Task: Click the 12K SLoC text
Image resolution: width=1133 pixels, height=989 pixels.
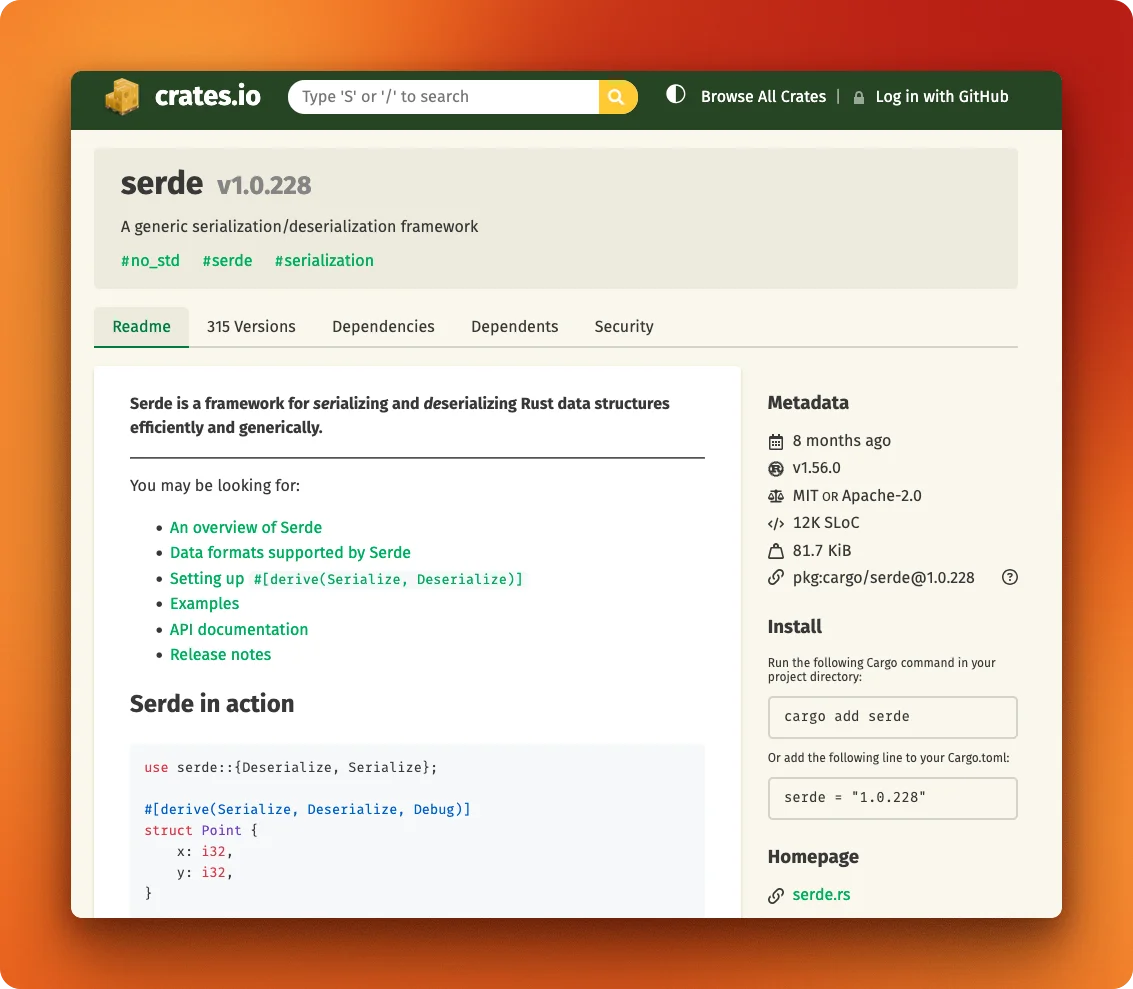Action: pyautogui.click(x=826, y=523)
